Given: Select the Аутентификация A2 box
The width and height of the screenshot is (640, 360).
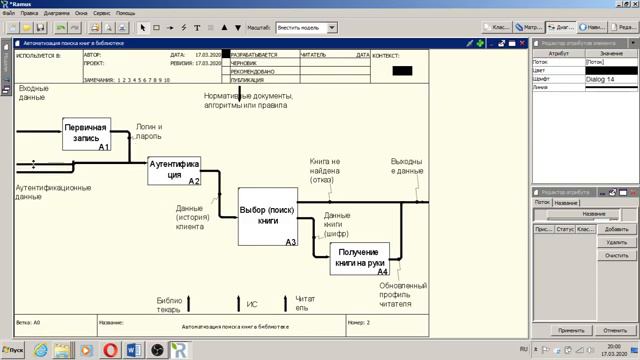Looking at the screenshot, I should 174,170.
